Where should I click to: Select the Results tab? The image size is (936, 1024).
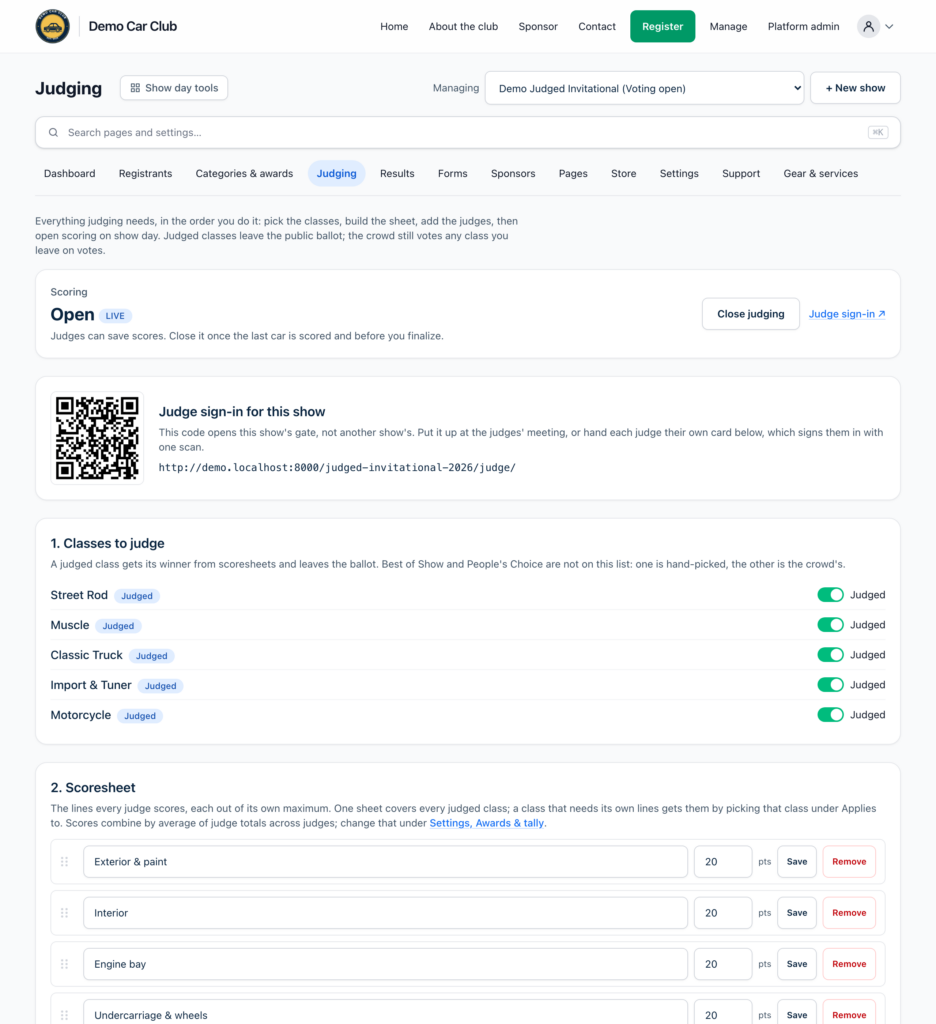[397, 174]
